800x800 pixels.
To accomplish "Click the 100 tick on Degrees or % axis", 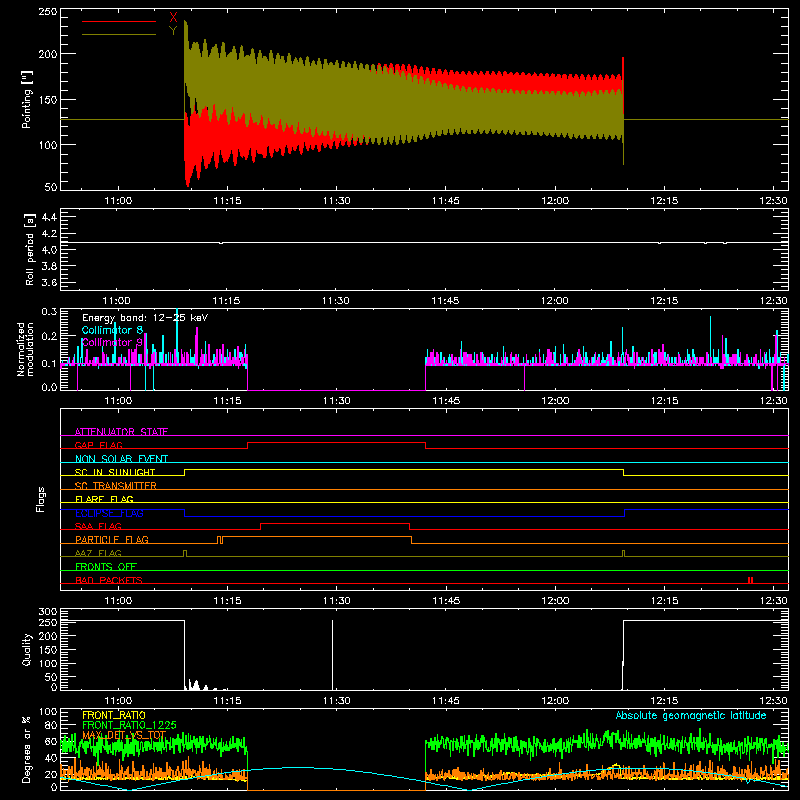I will click(48, 712).
